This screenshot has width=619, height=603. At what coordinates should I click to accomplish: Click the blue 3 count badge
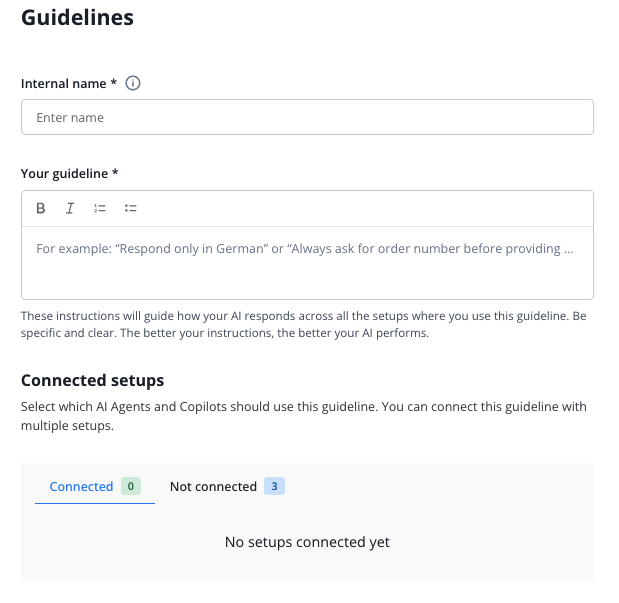click(275, 486)
